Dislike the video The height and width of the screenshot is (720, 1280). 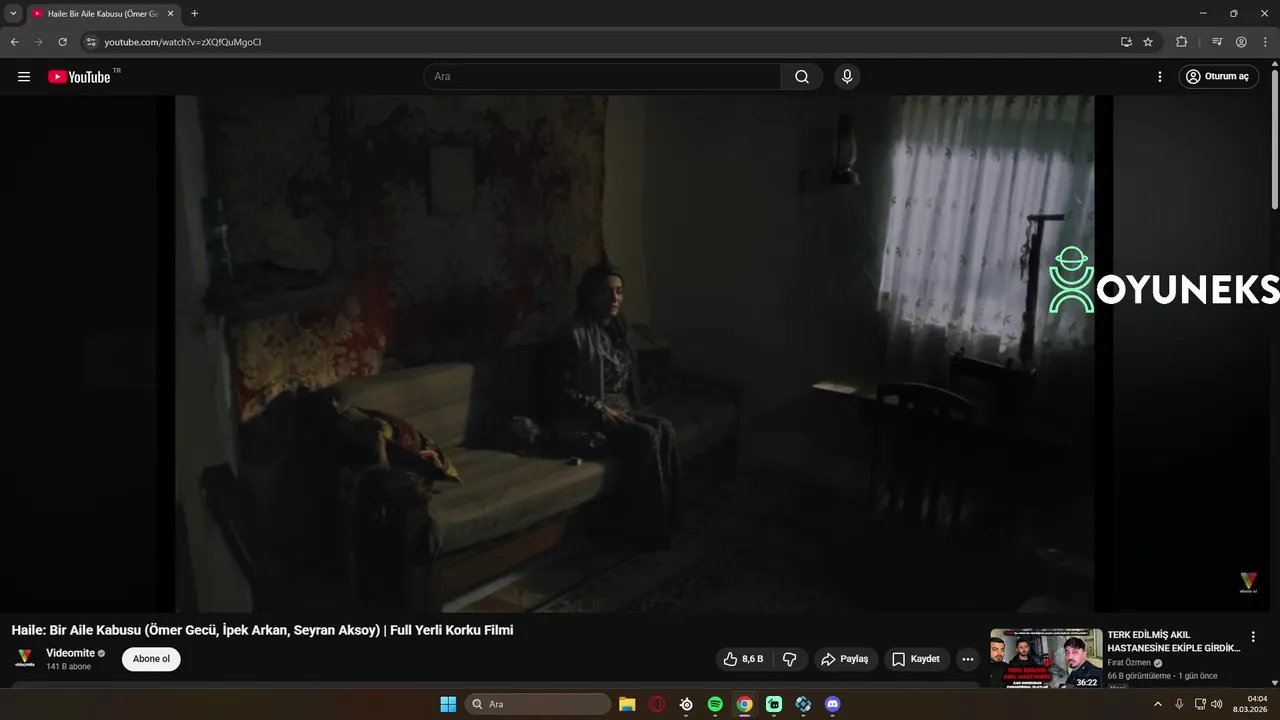coord(789,659)
